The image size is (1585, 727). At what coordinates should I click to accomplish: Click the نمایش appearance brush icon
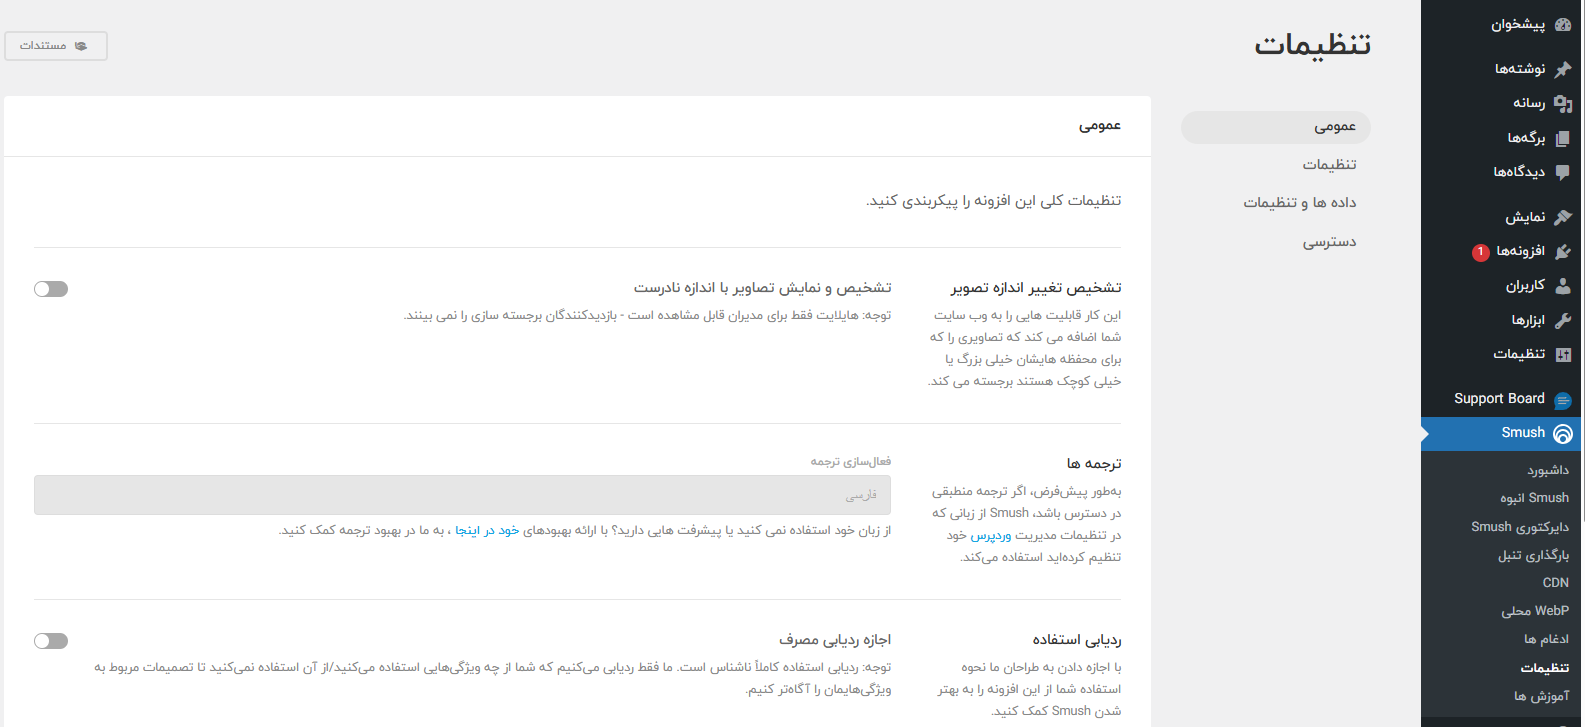pyautogui.click(x=1563, y=217)
